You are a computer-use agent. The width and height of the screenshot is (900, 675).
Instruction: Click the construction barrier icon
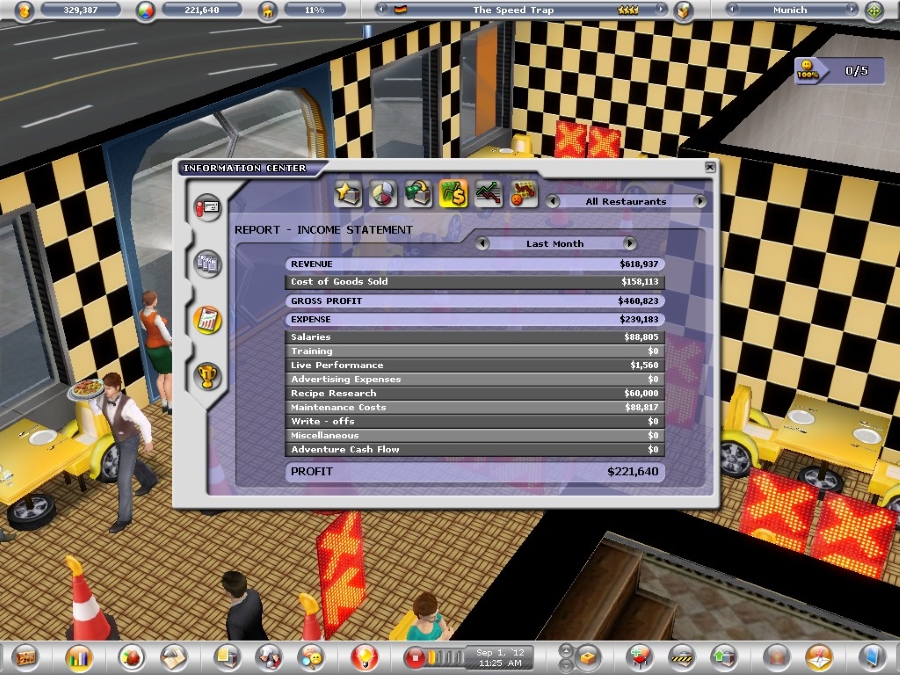click(682, 657)
